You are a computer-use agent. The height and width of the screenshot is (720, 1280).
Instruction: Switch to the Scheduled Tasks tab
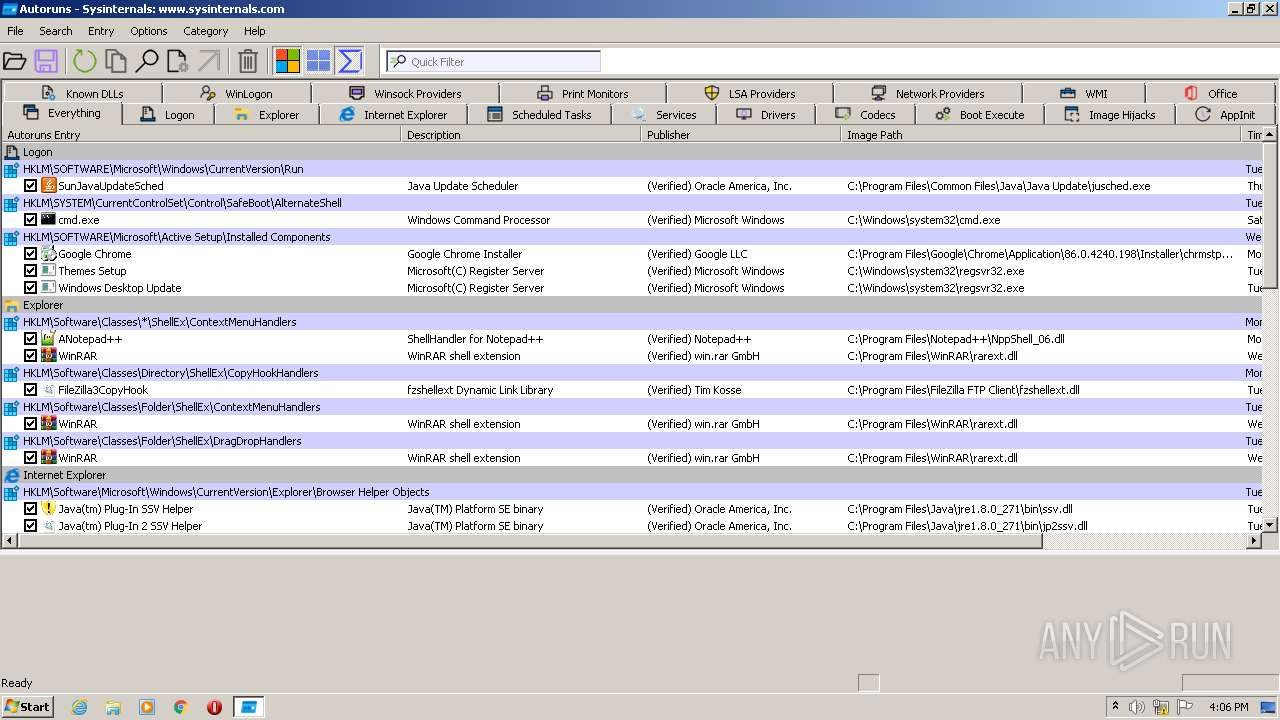pos(538,115)
